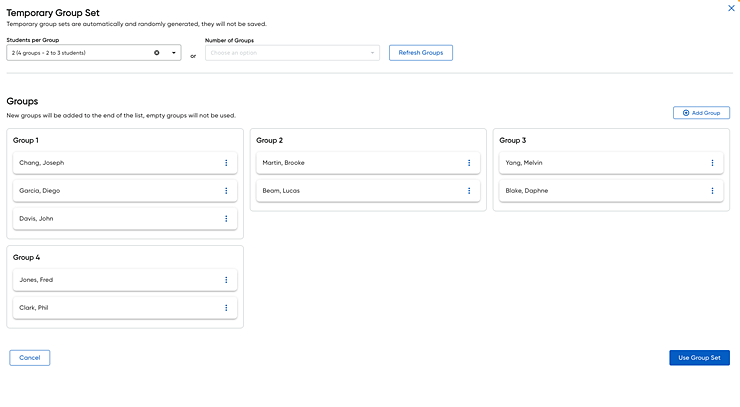
Task: Open options menu for Clark, Phil
Action: pos(226,308)
